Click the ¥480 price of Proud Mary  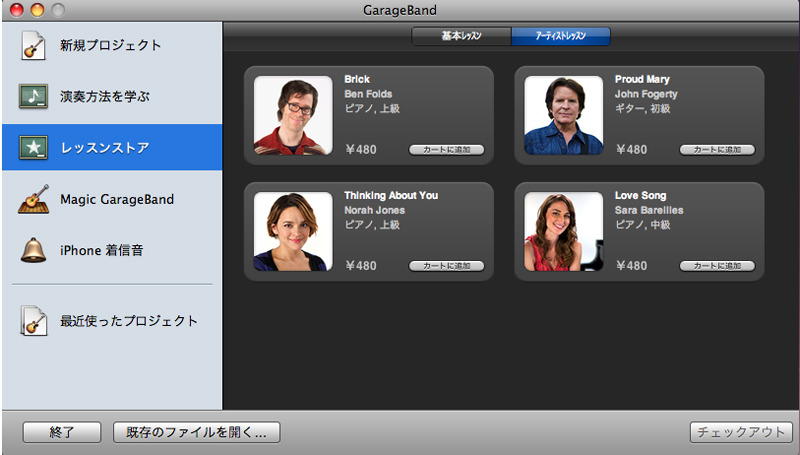coord(631,149)
